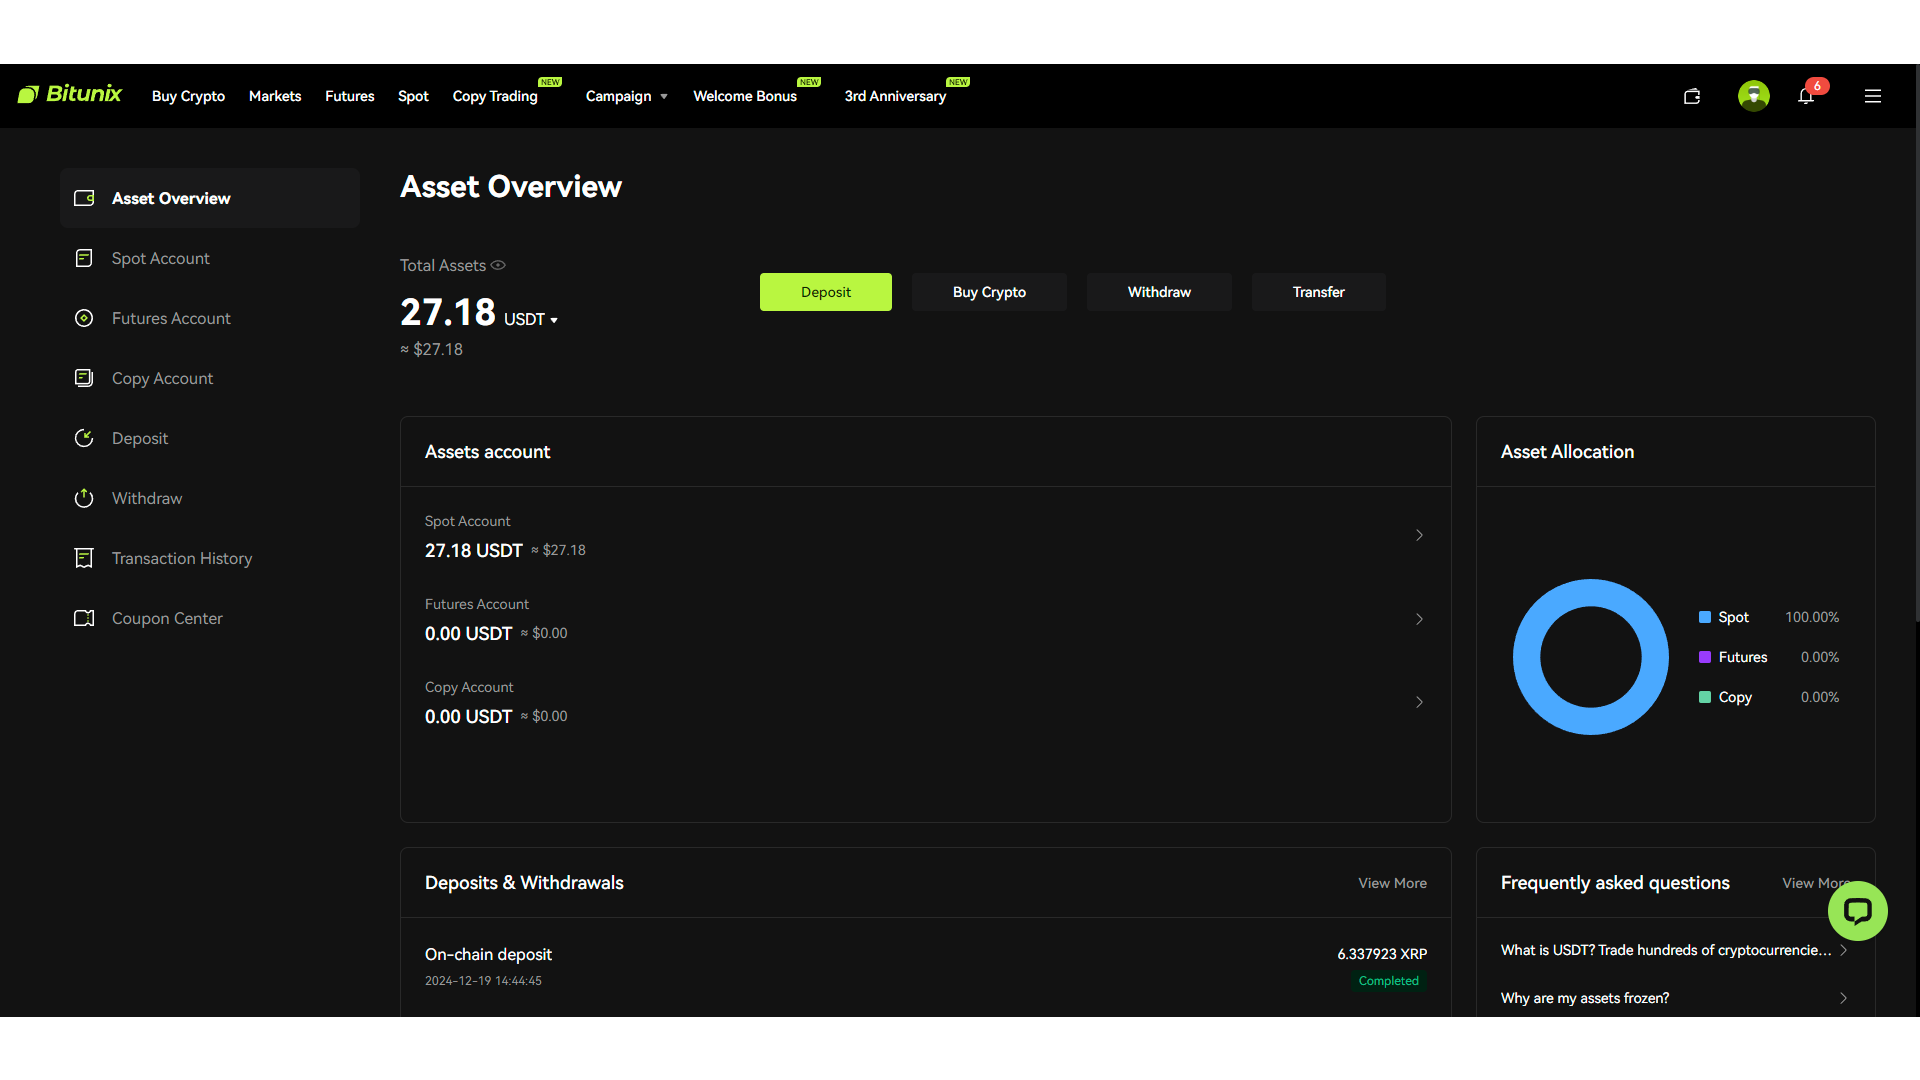Image resolution: width=1920 pixels, height=1080 pixels.
Task: Open the Markets page
Action: tap(274, 96)
